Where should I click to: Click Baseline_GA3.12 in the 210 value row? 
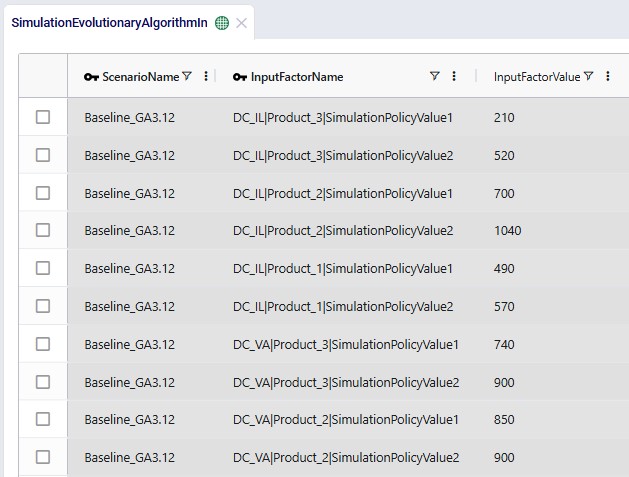pos(130,118)
